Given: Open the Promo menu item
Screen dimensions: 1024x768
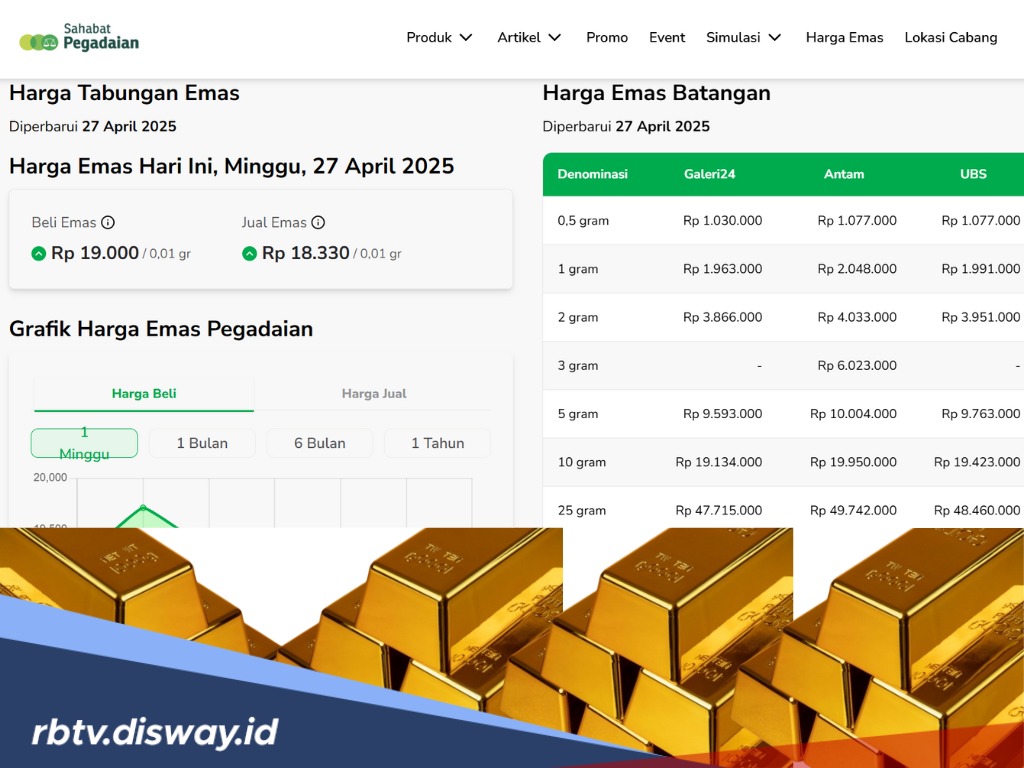Looking at the screenshot, I should click(607, 37).
